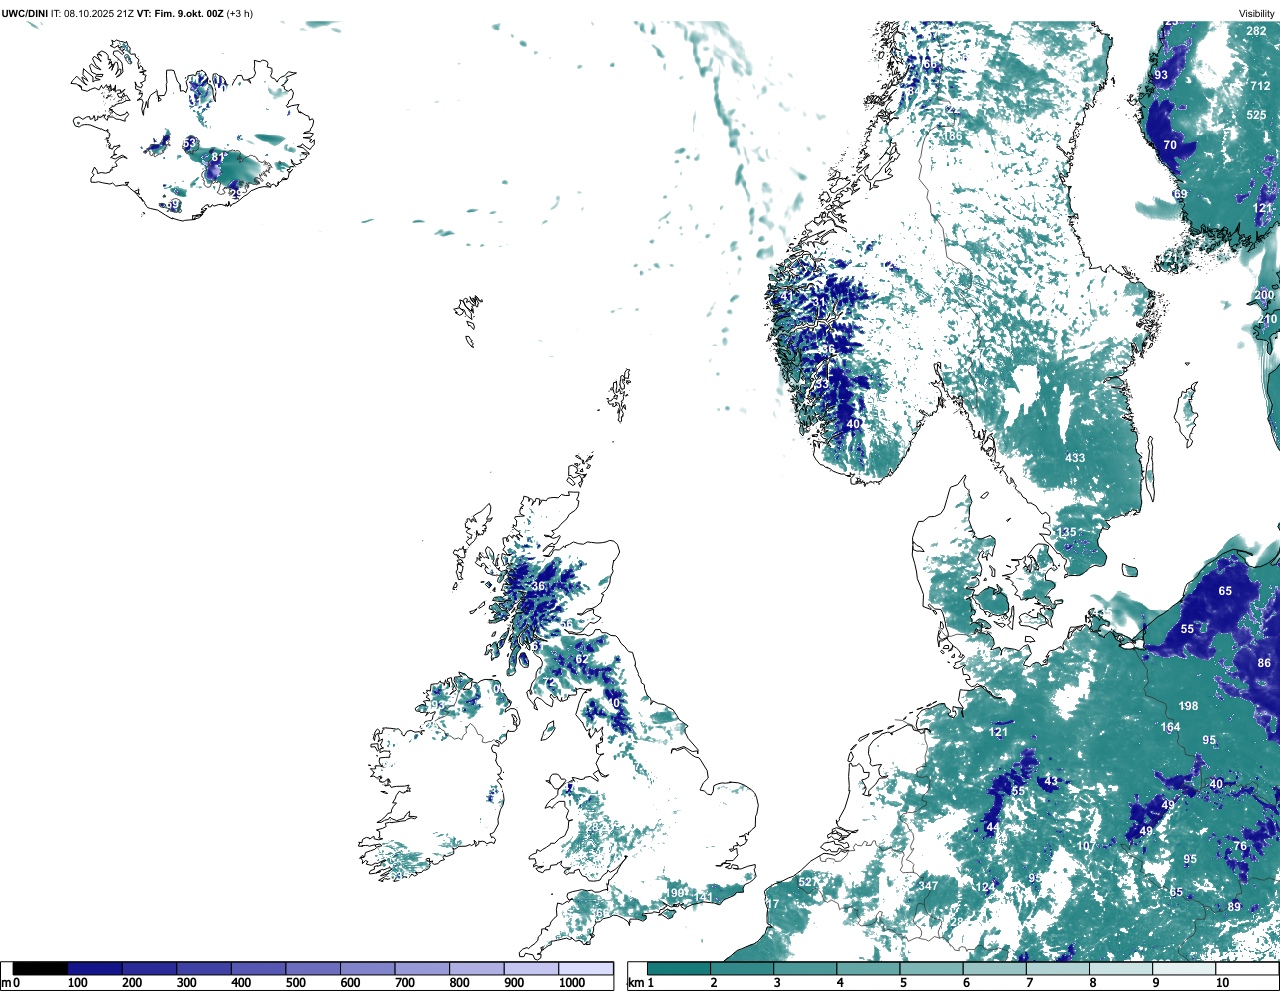Click the 9–10 km lightest legend swatch
Screen dimensions: 1280x991
tap(1185, 968)
